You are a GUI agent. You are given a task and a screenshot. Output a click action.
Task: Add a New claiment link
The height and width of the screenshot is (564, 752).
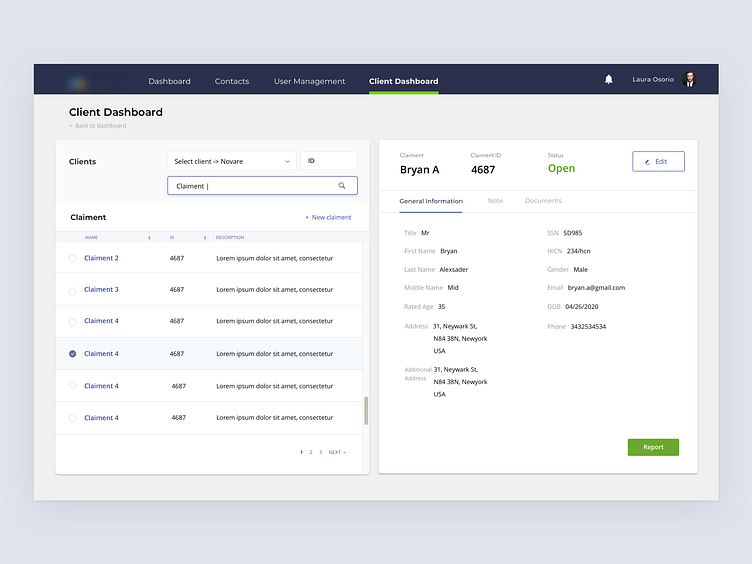pos(328,217)
